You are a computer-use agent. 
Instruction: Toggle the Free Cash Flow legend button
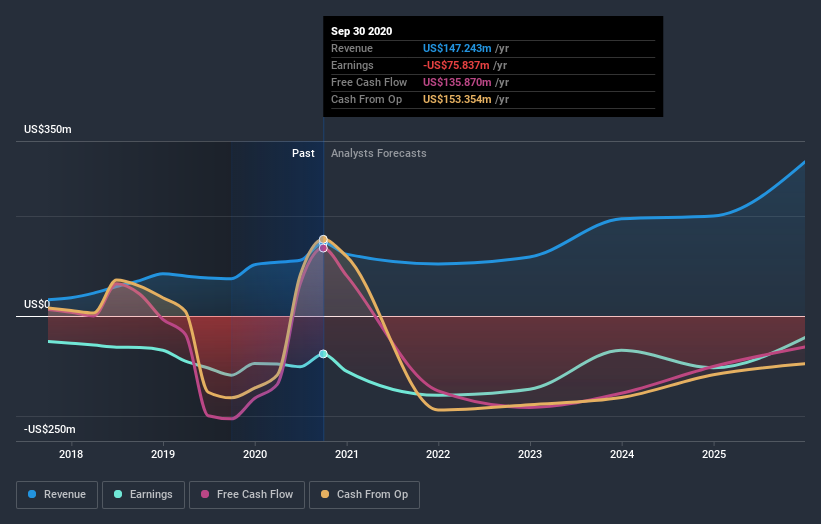tap(247, 495)
